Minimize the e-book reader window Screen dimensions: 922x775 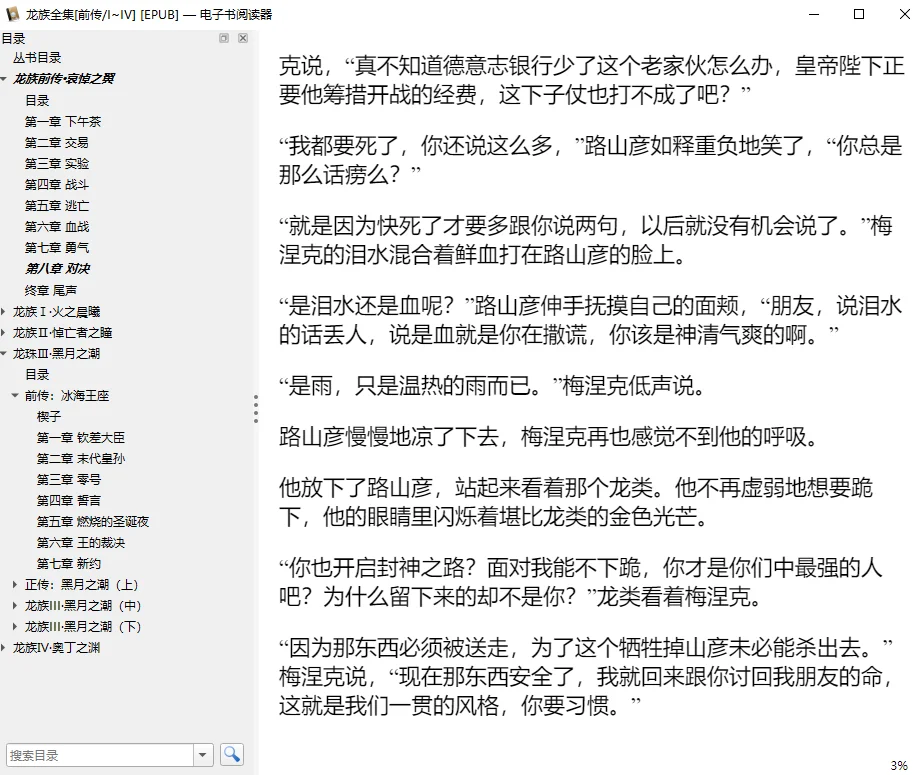pos(814,14)
